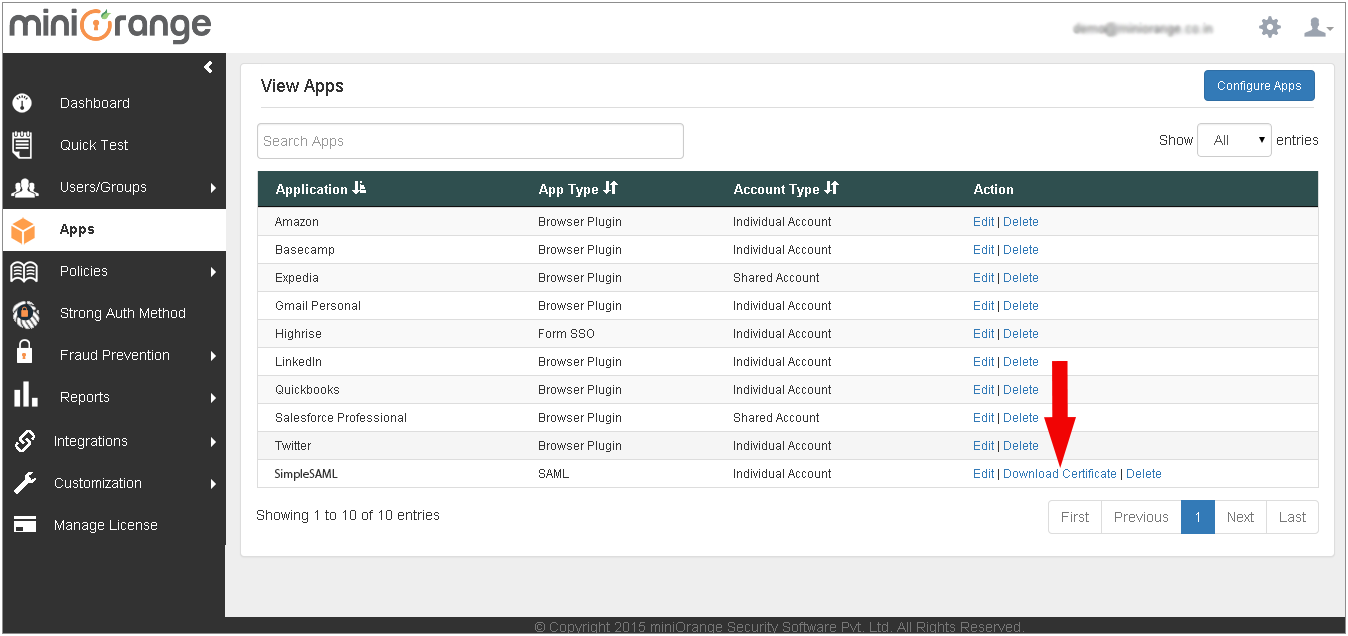Go to Next page
Screen dimensions: 1348x636
tap(1240, 517)
